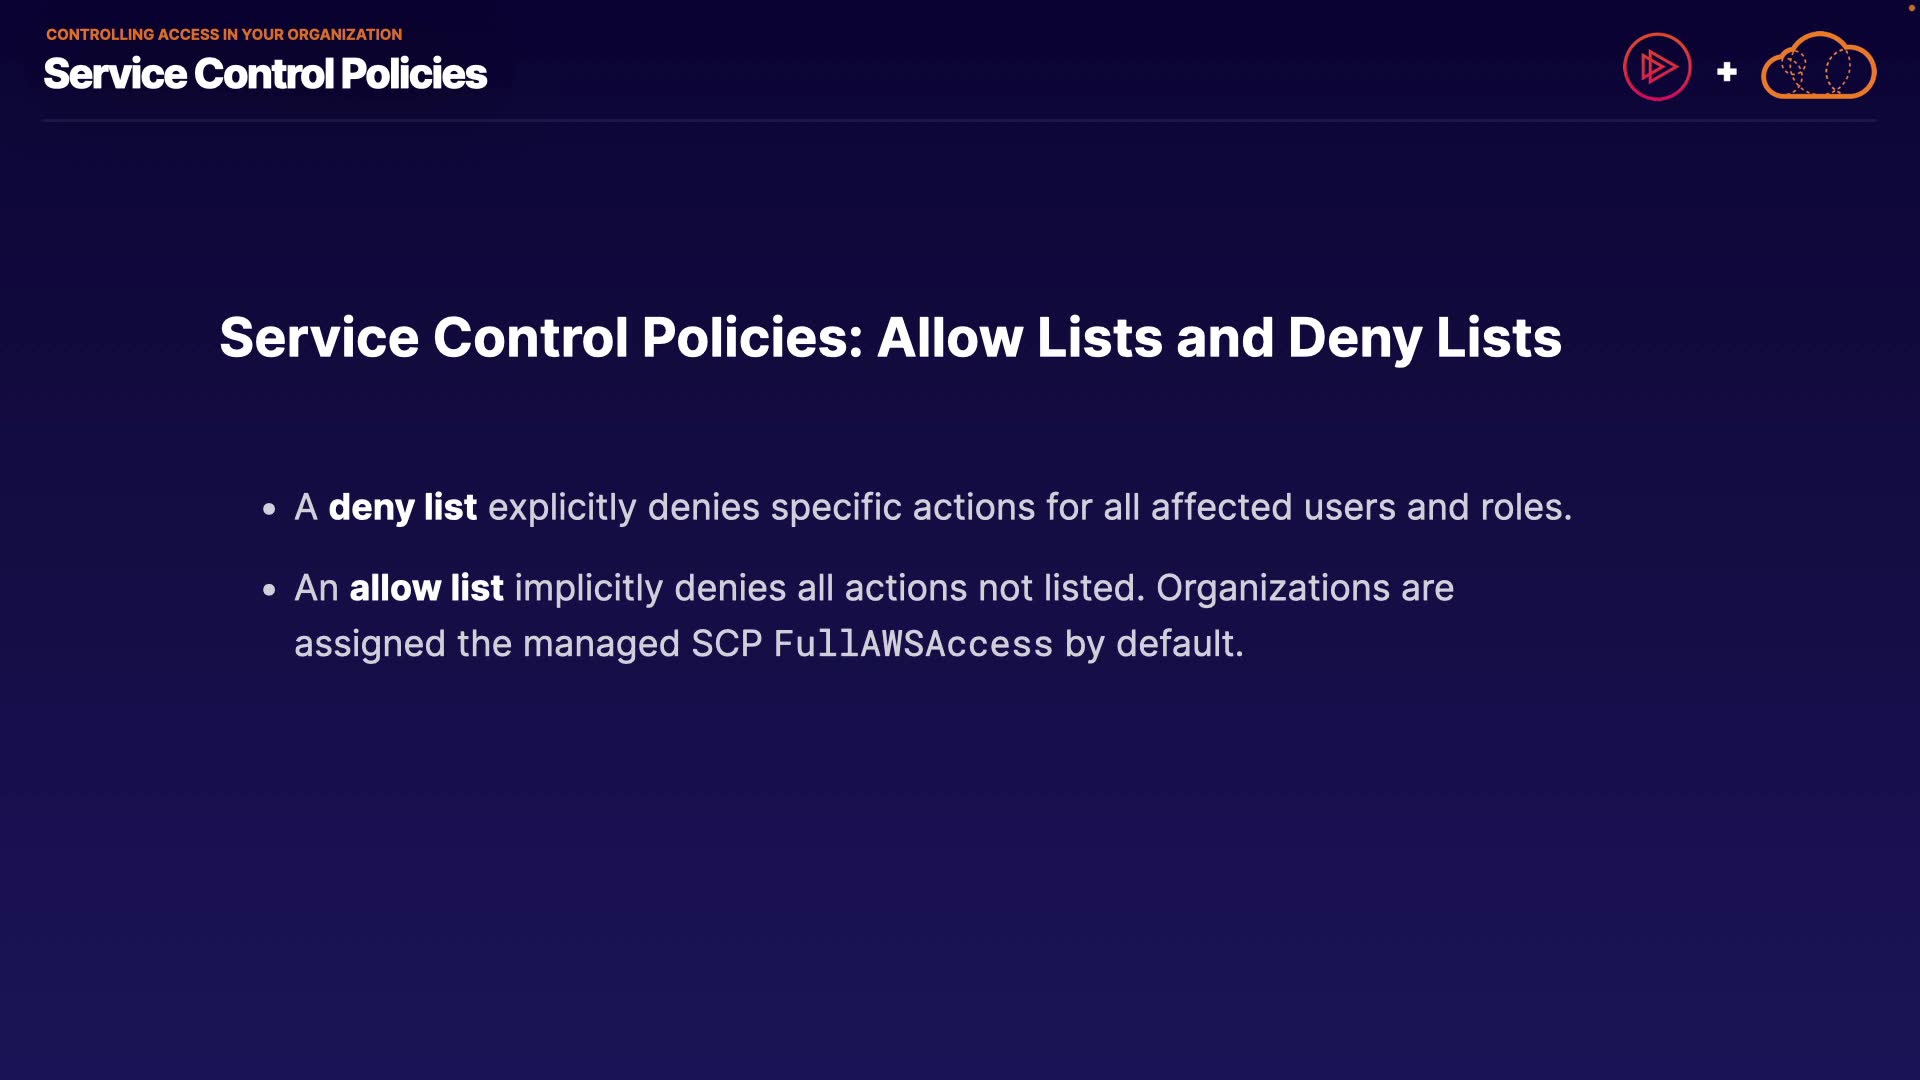Click the words 'Organizations are'
Viewport: 1920px width, 1080px height.
tap(1304, 588)
